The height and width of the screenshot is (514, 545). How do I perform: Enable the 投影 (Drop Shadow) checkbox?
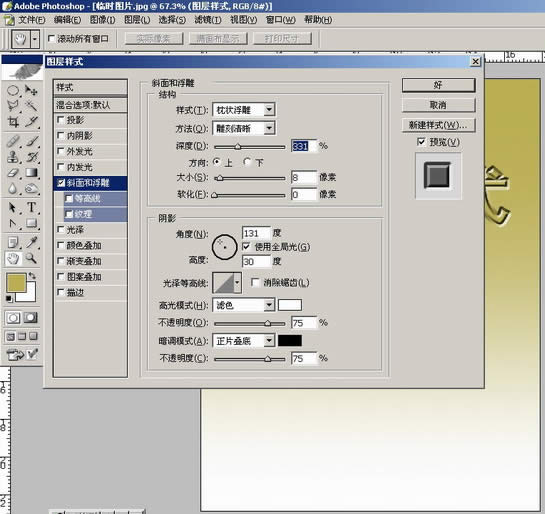[60, 120]
